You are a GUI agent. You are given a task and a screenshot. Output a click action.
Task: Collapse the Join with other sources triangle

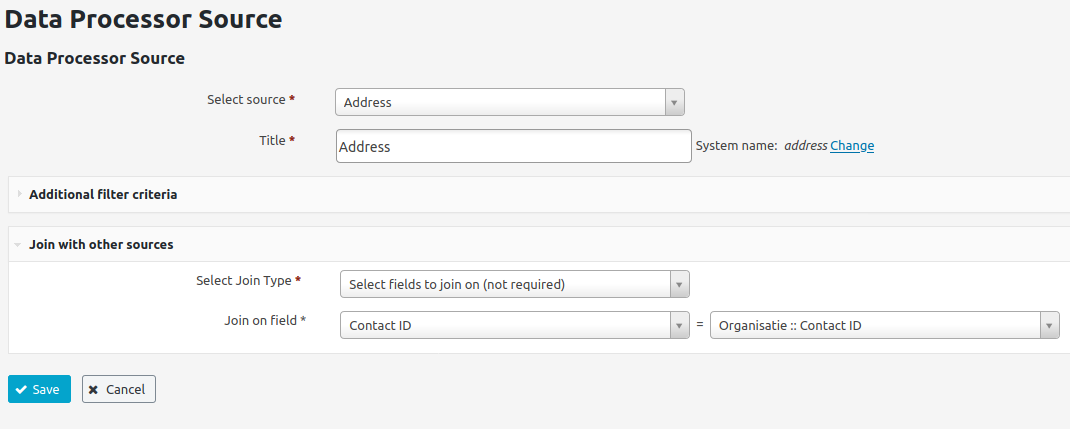[x=17, y=245]
